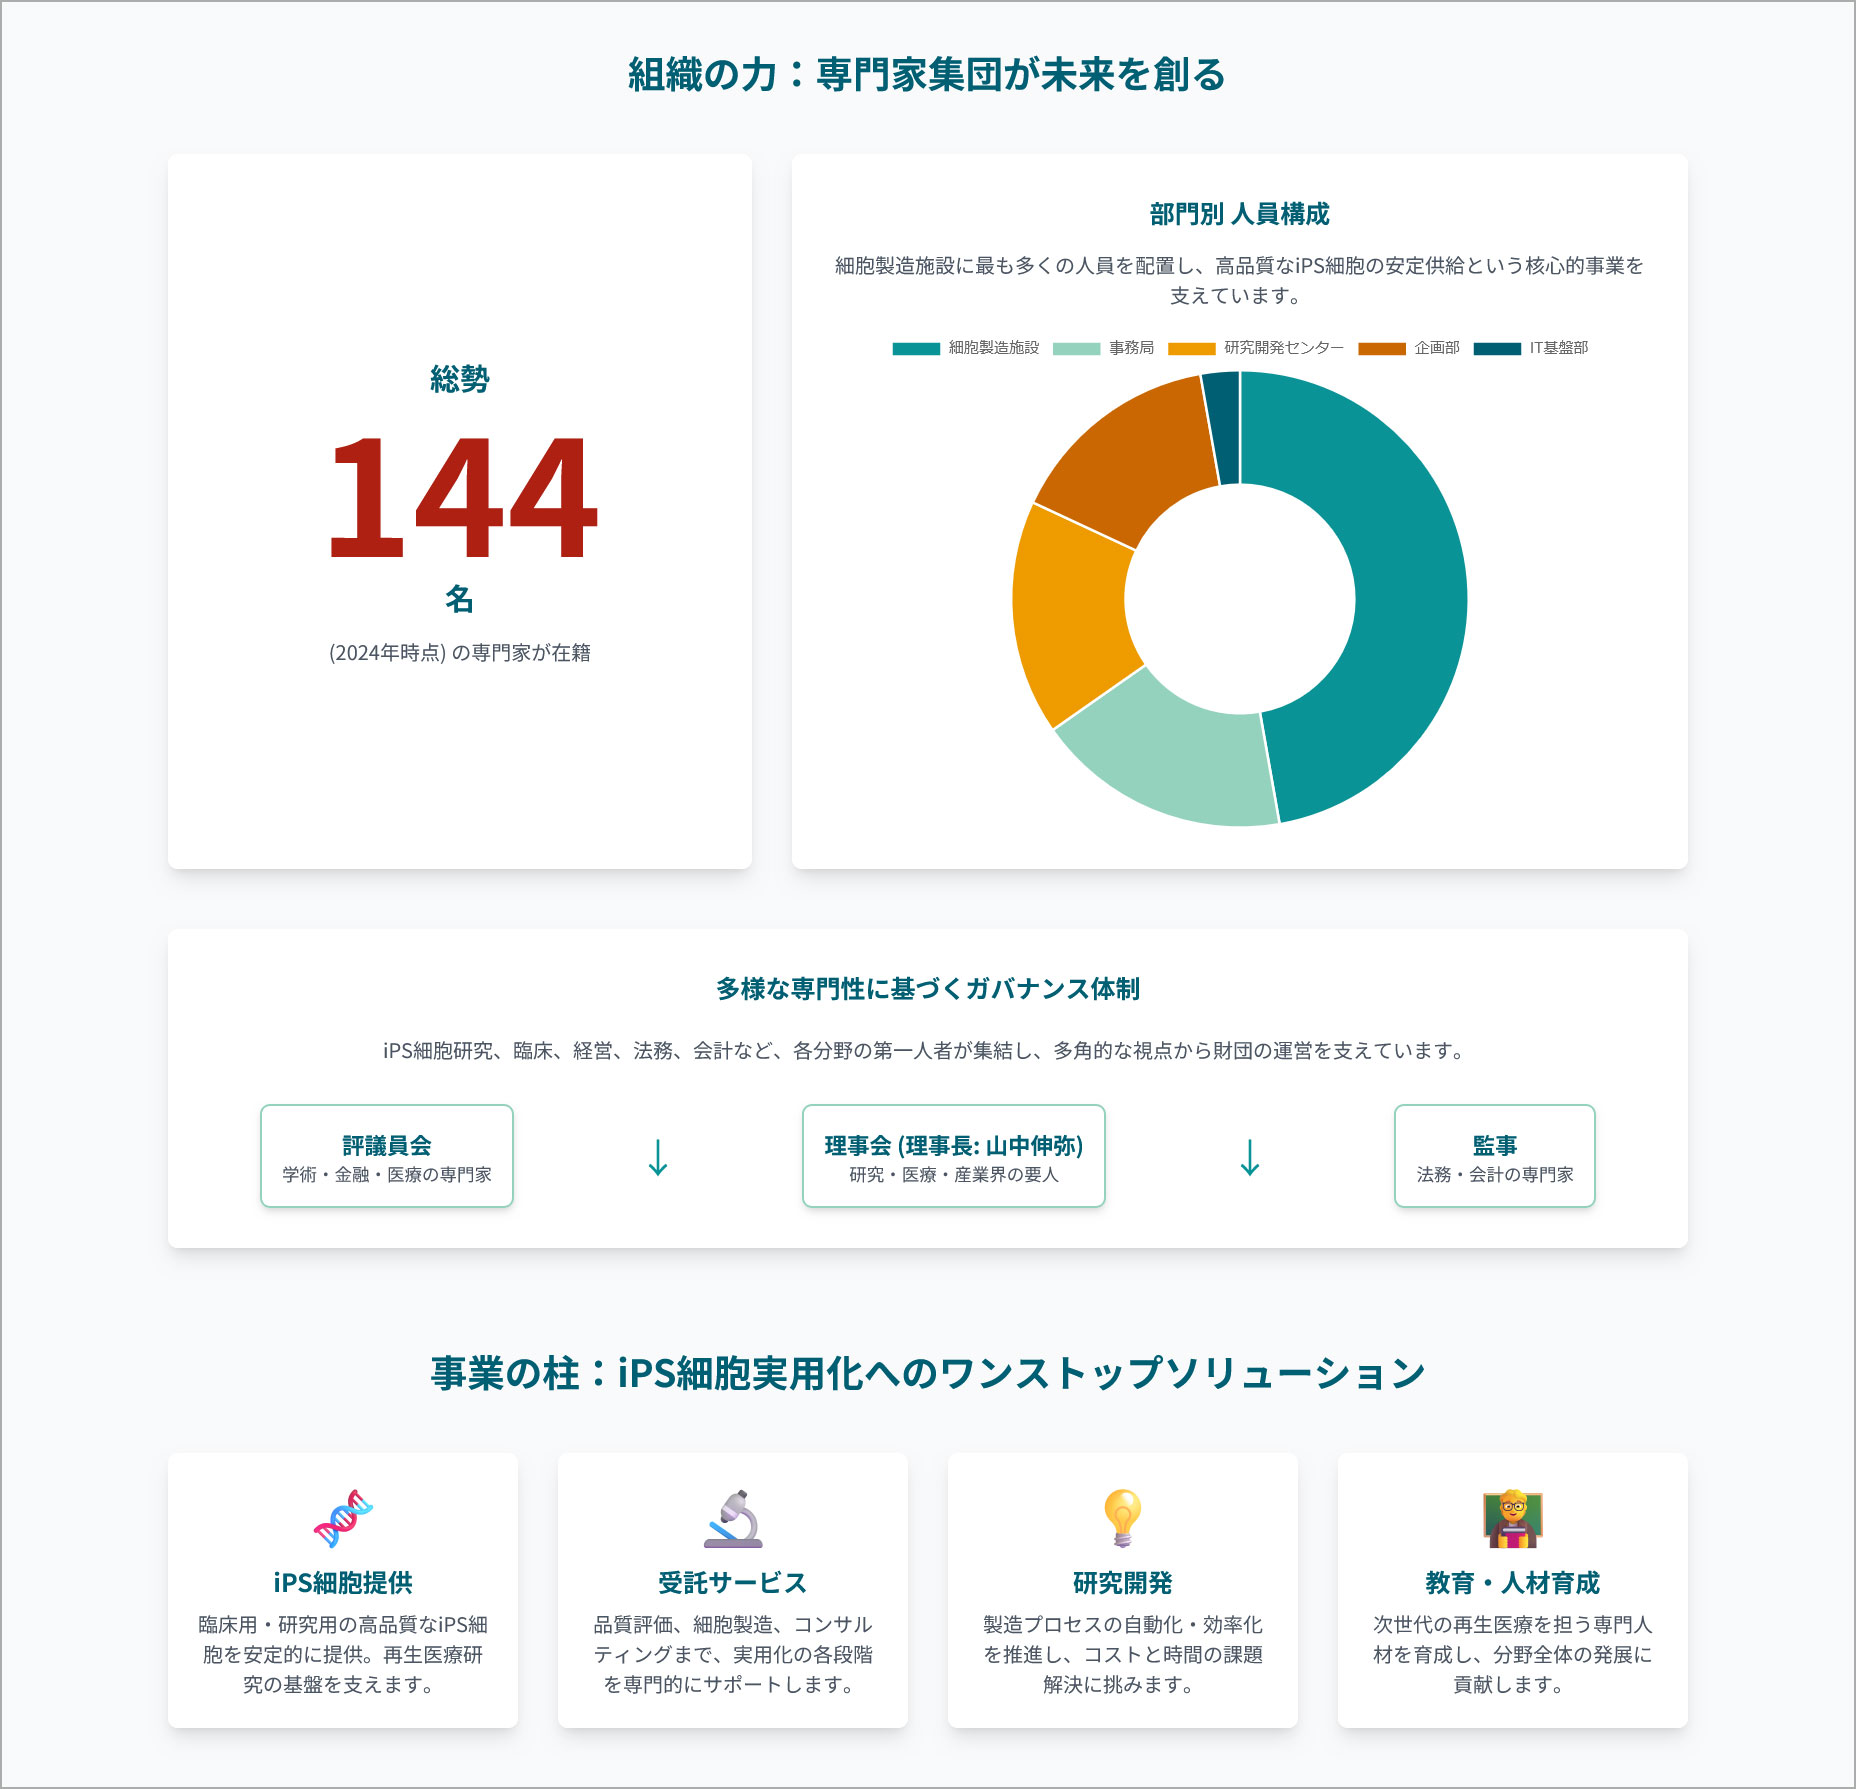Select the 監事 governance box

coord(1495,1156)
